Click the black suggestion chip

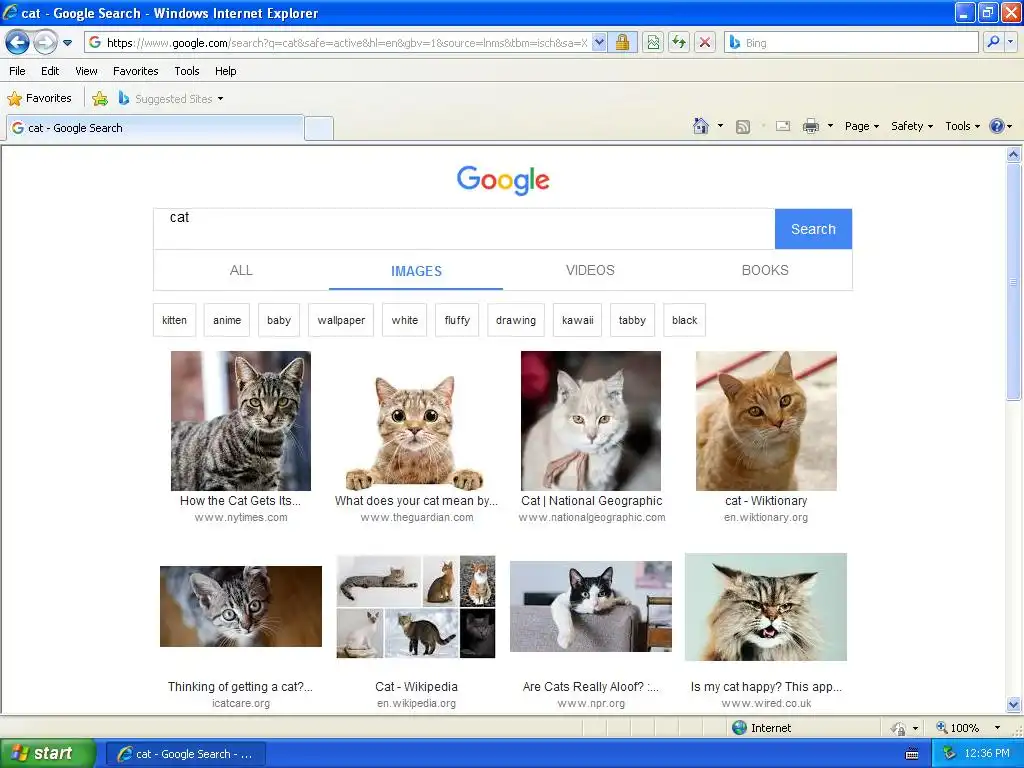click(x=684, y=320)
